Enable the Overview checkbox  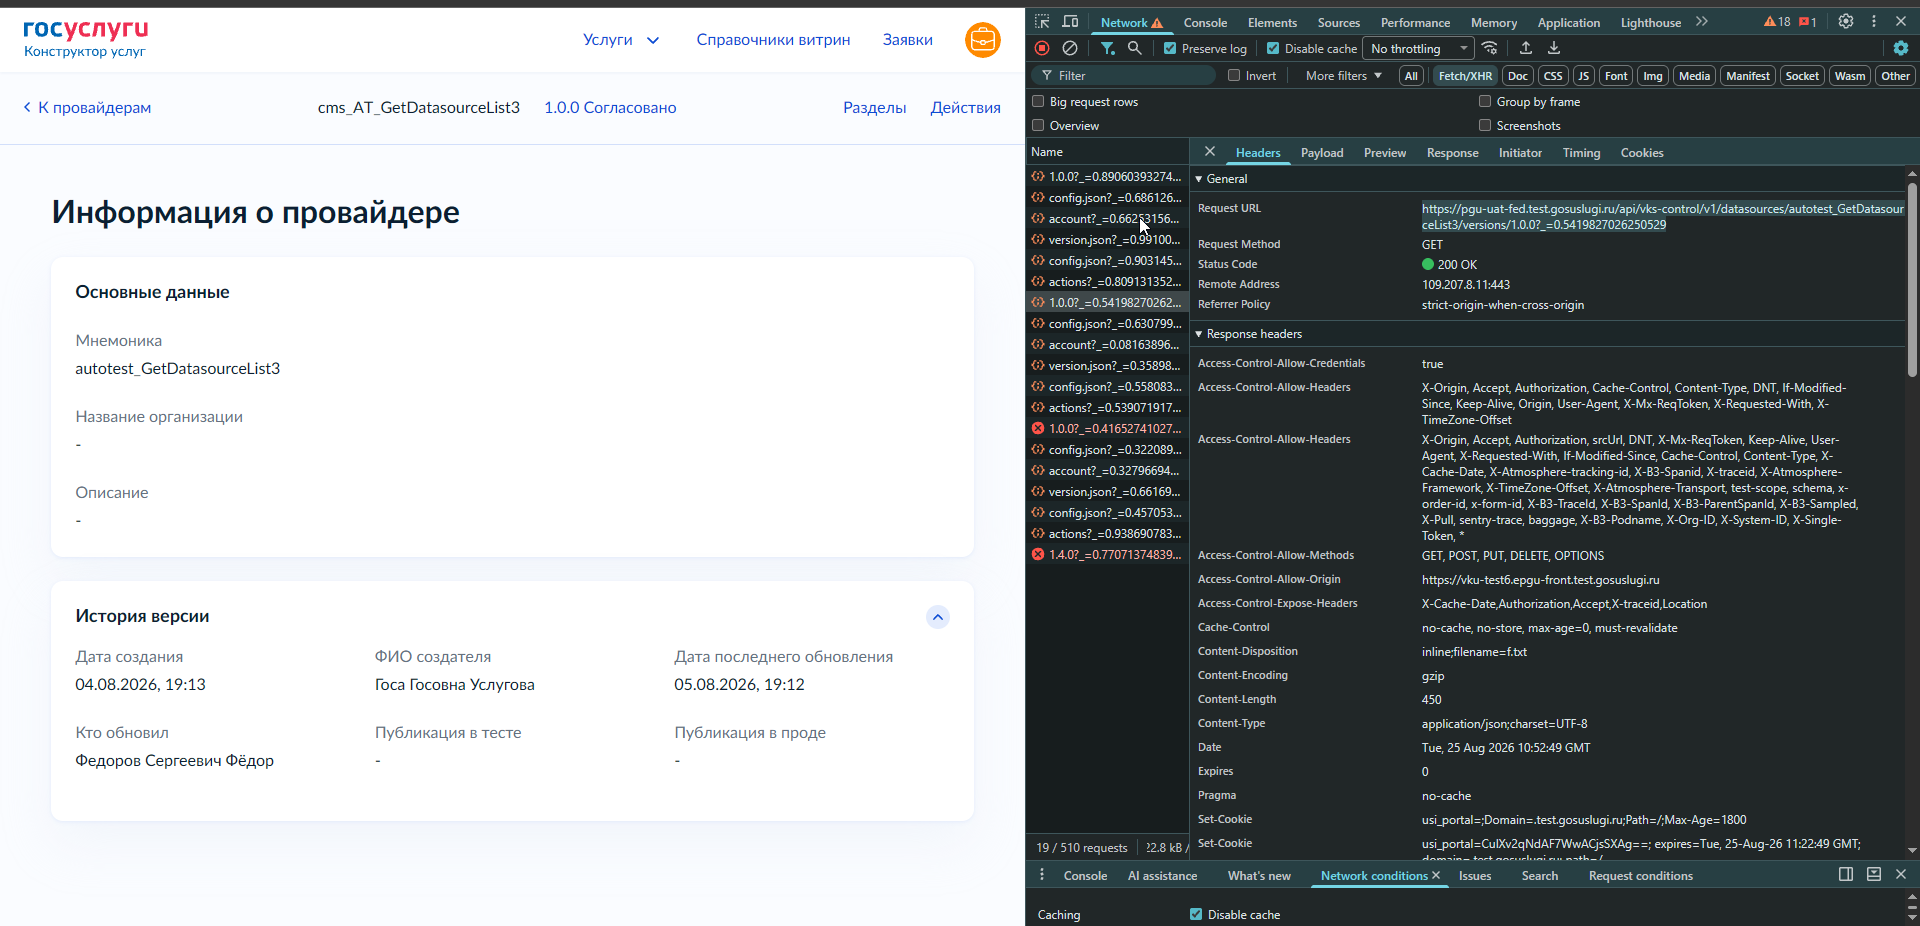coord(1038,125)
